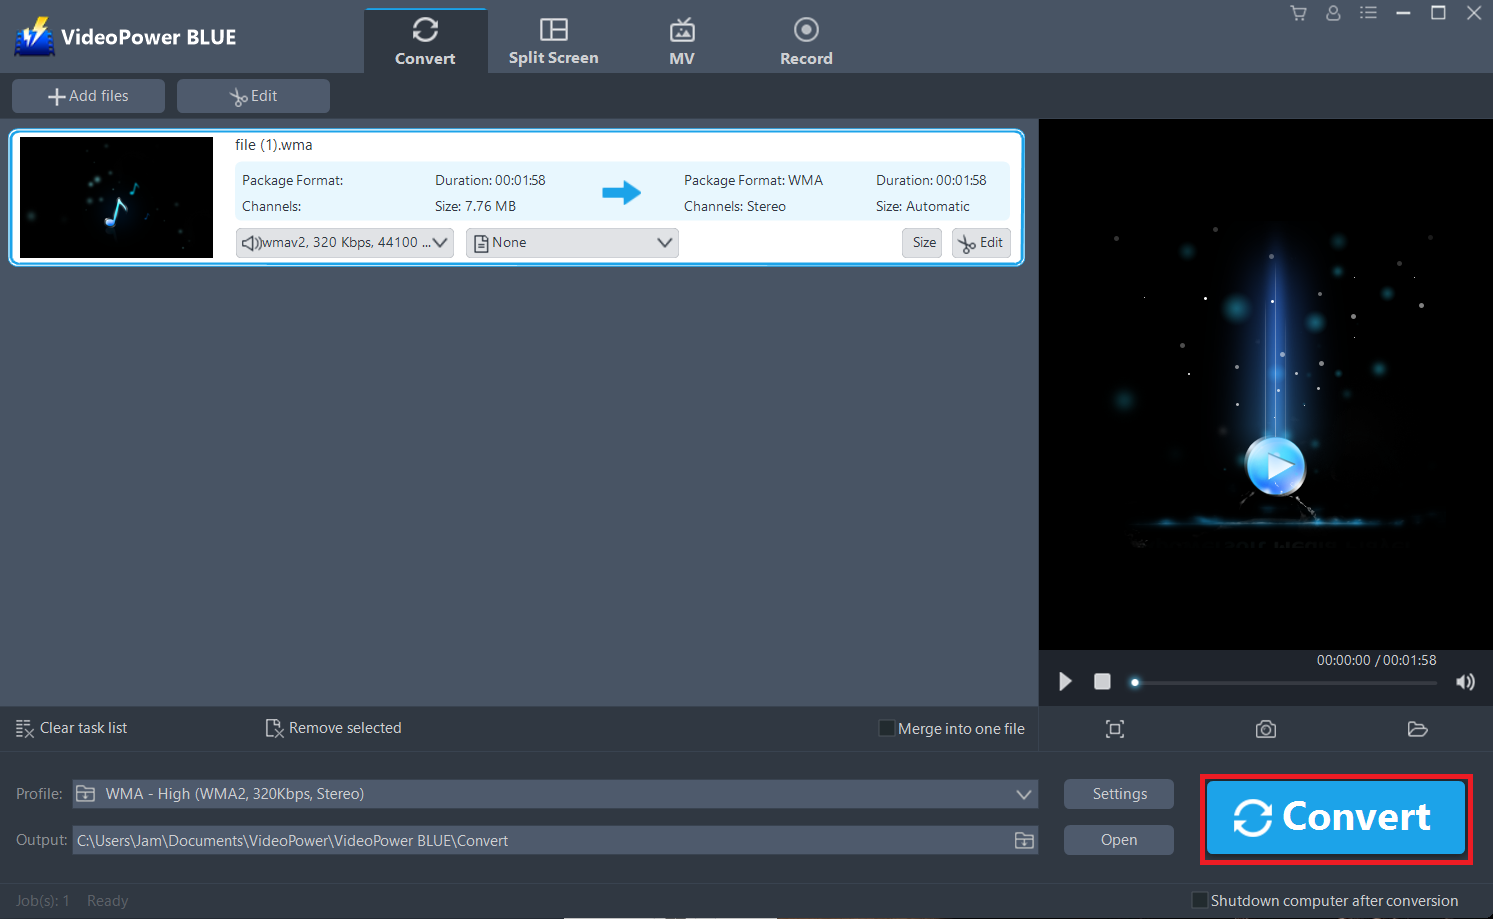
Task: Open the user account panel
Action: point(1333,13)
